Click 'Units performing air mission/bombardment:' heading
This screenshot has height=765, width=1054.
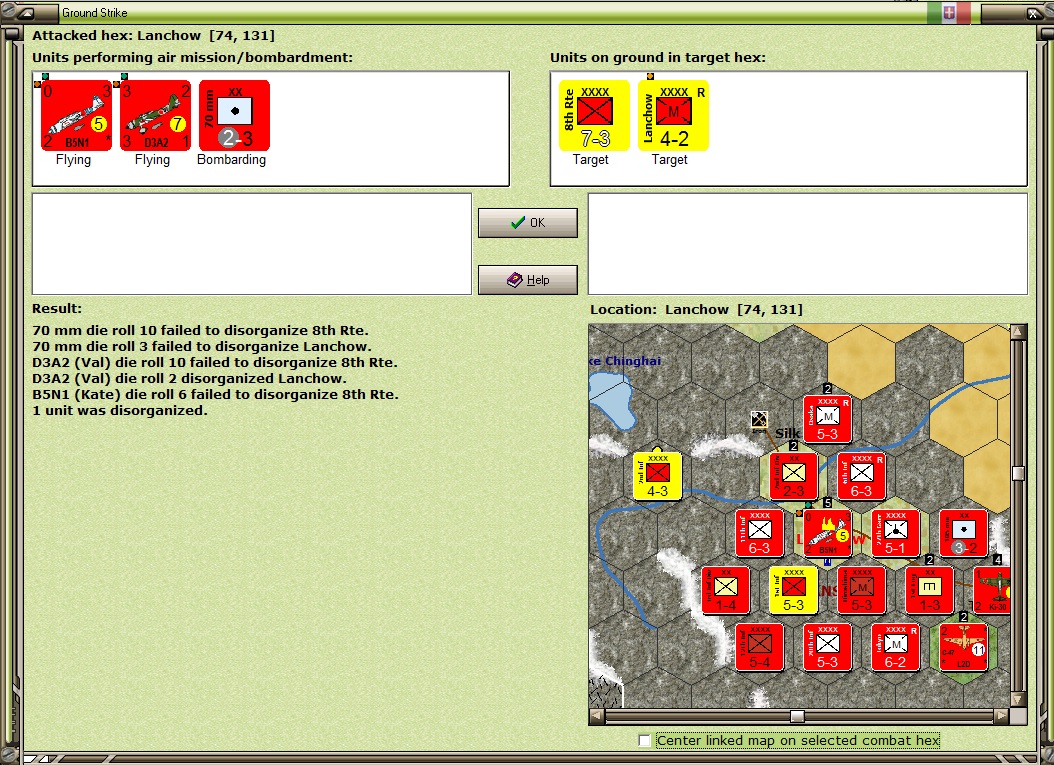[x=192, y=57]
